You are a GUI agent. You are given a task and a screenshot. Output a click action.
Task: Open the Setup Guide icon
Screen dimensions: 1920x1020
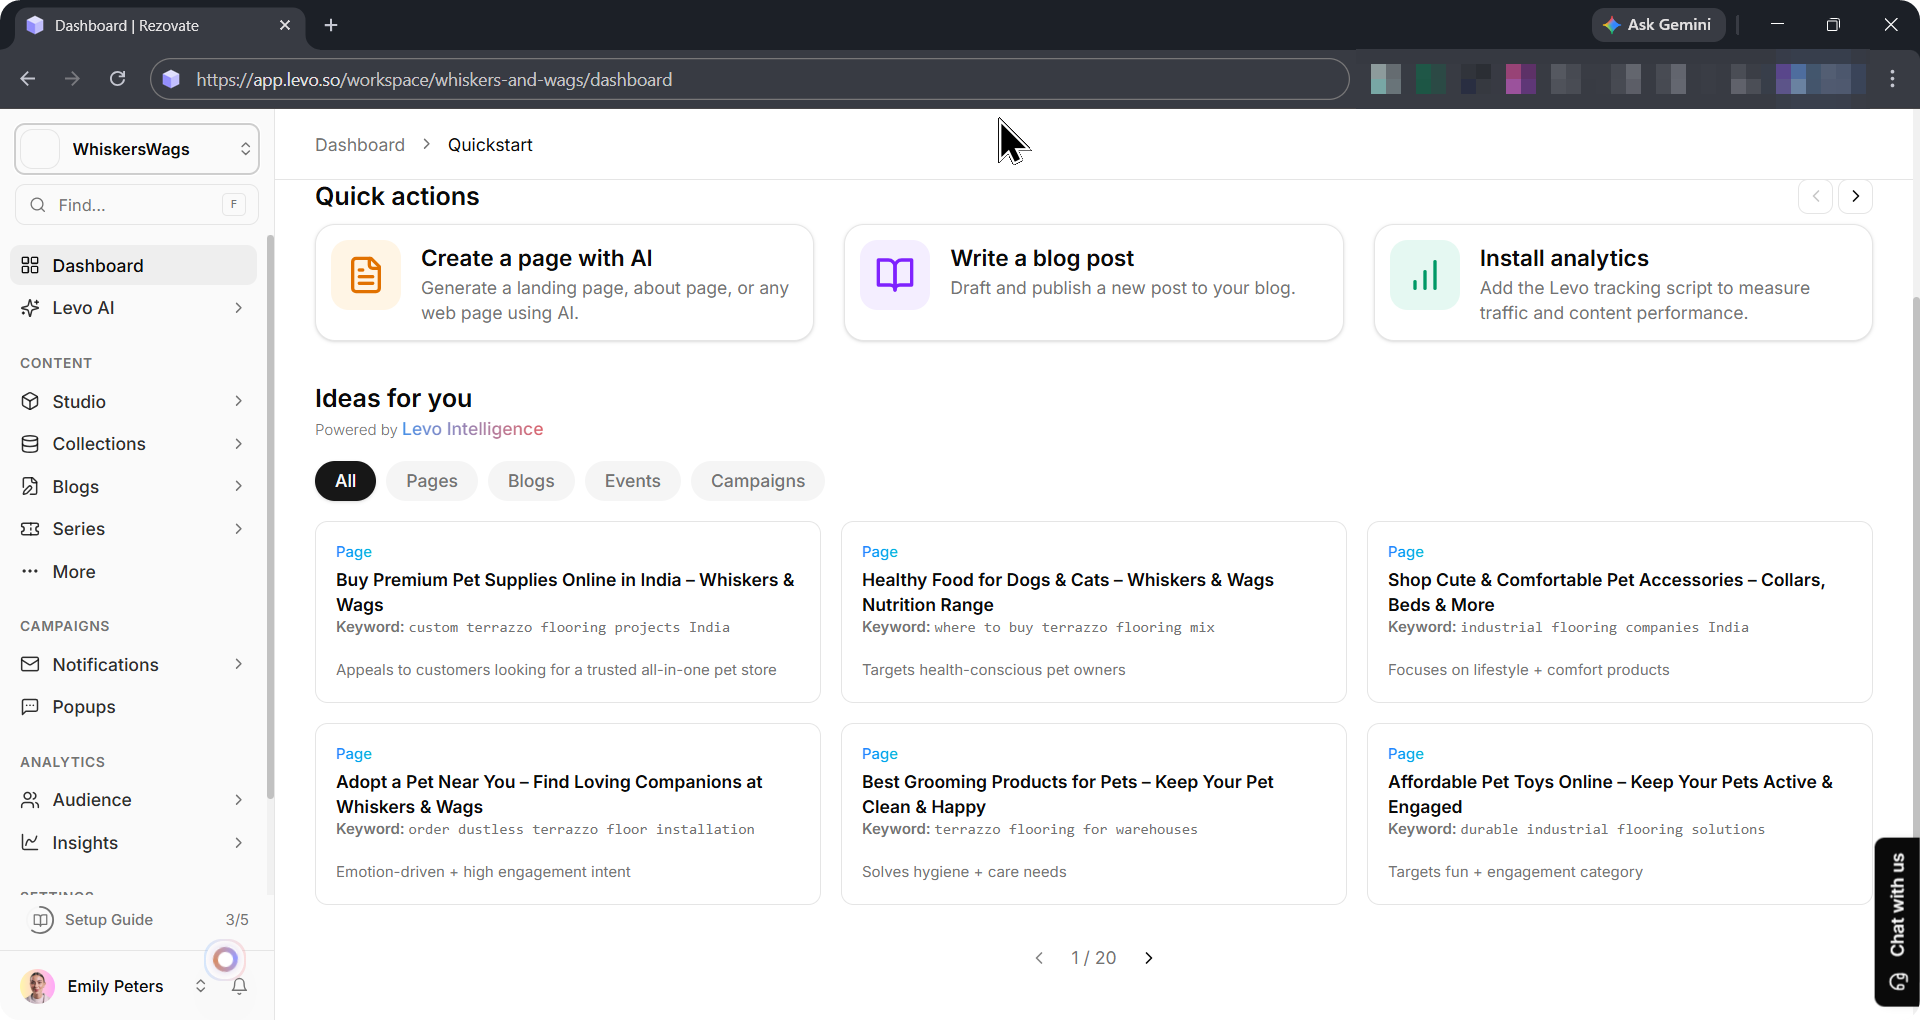42,920
